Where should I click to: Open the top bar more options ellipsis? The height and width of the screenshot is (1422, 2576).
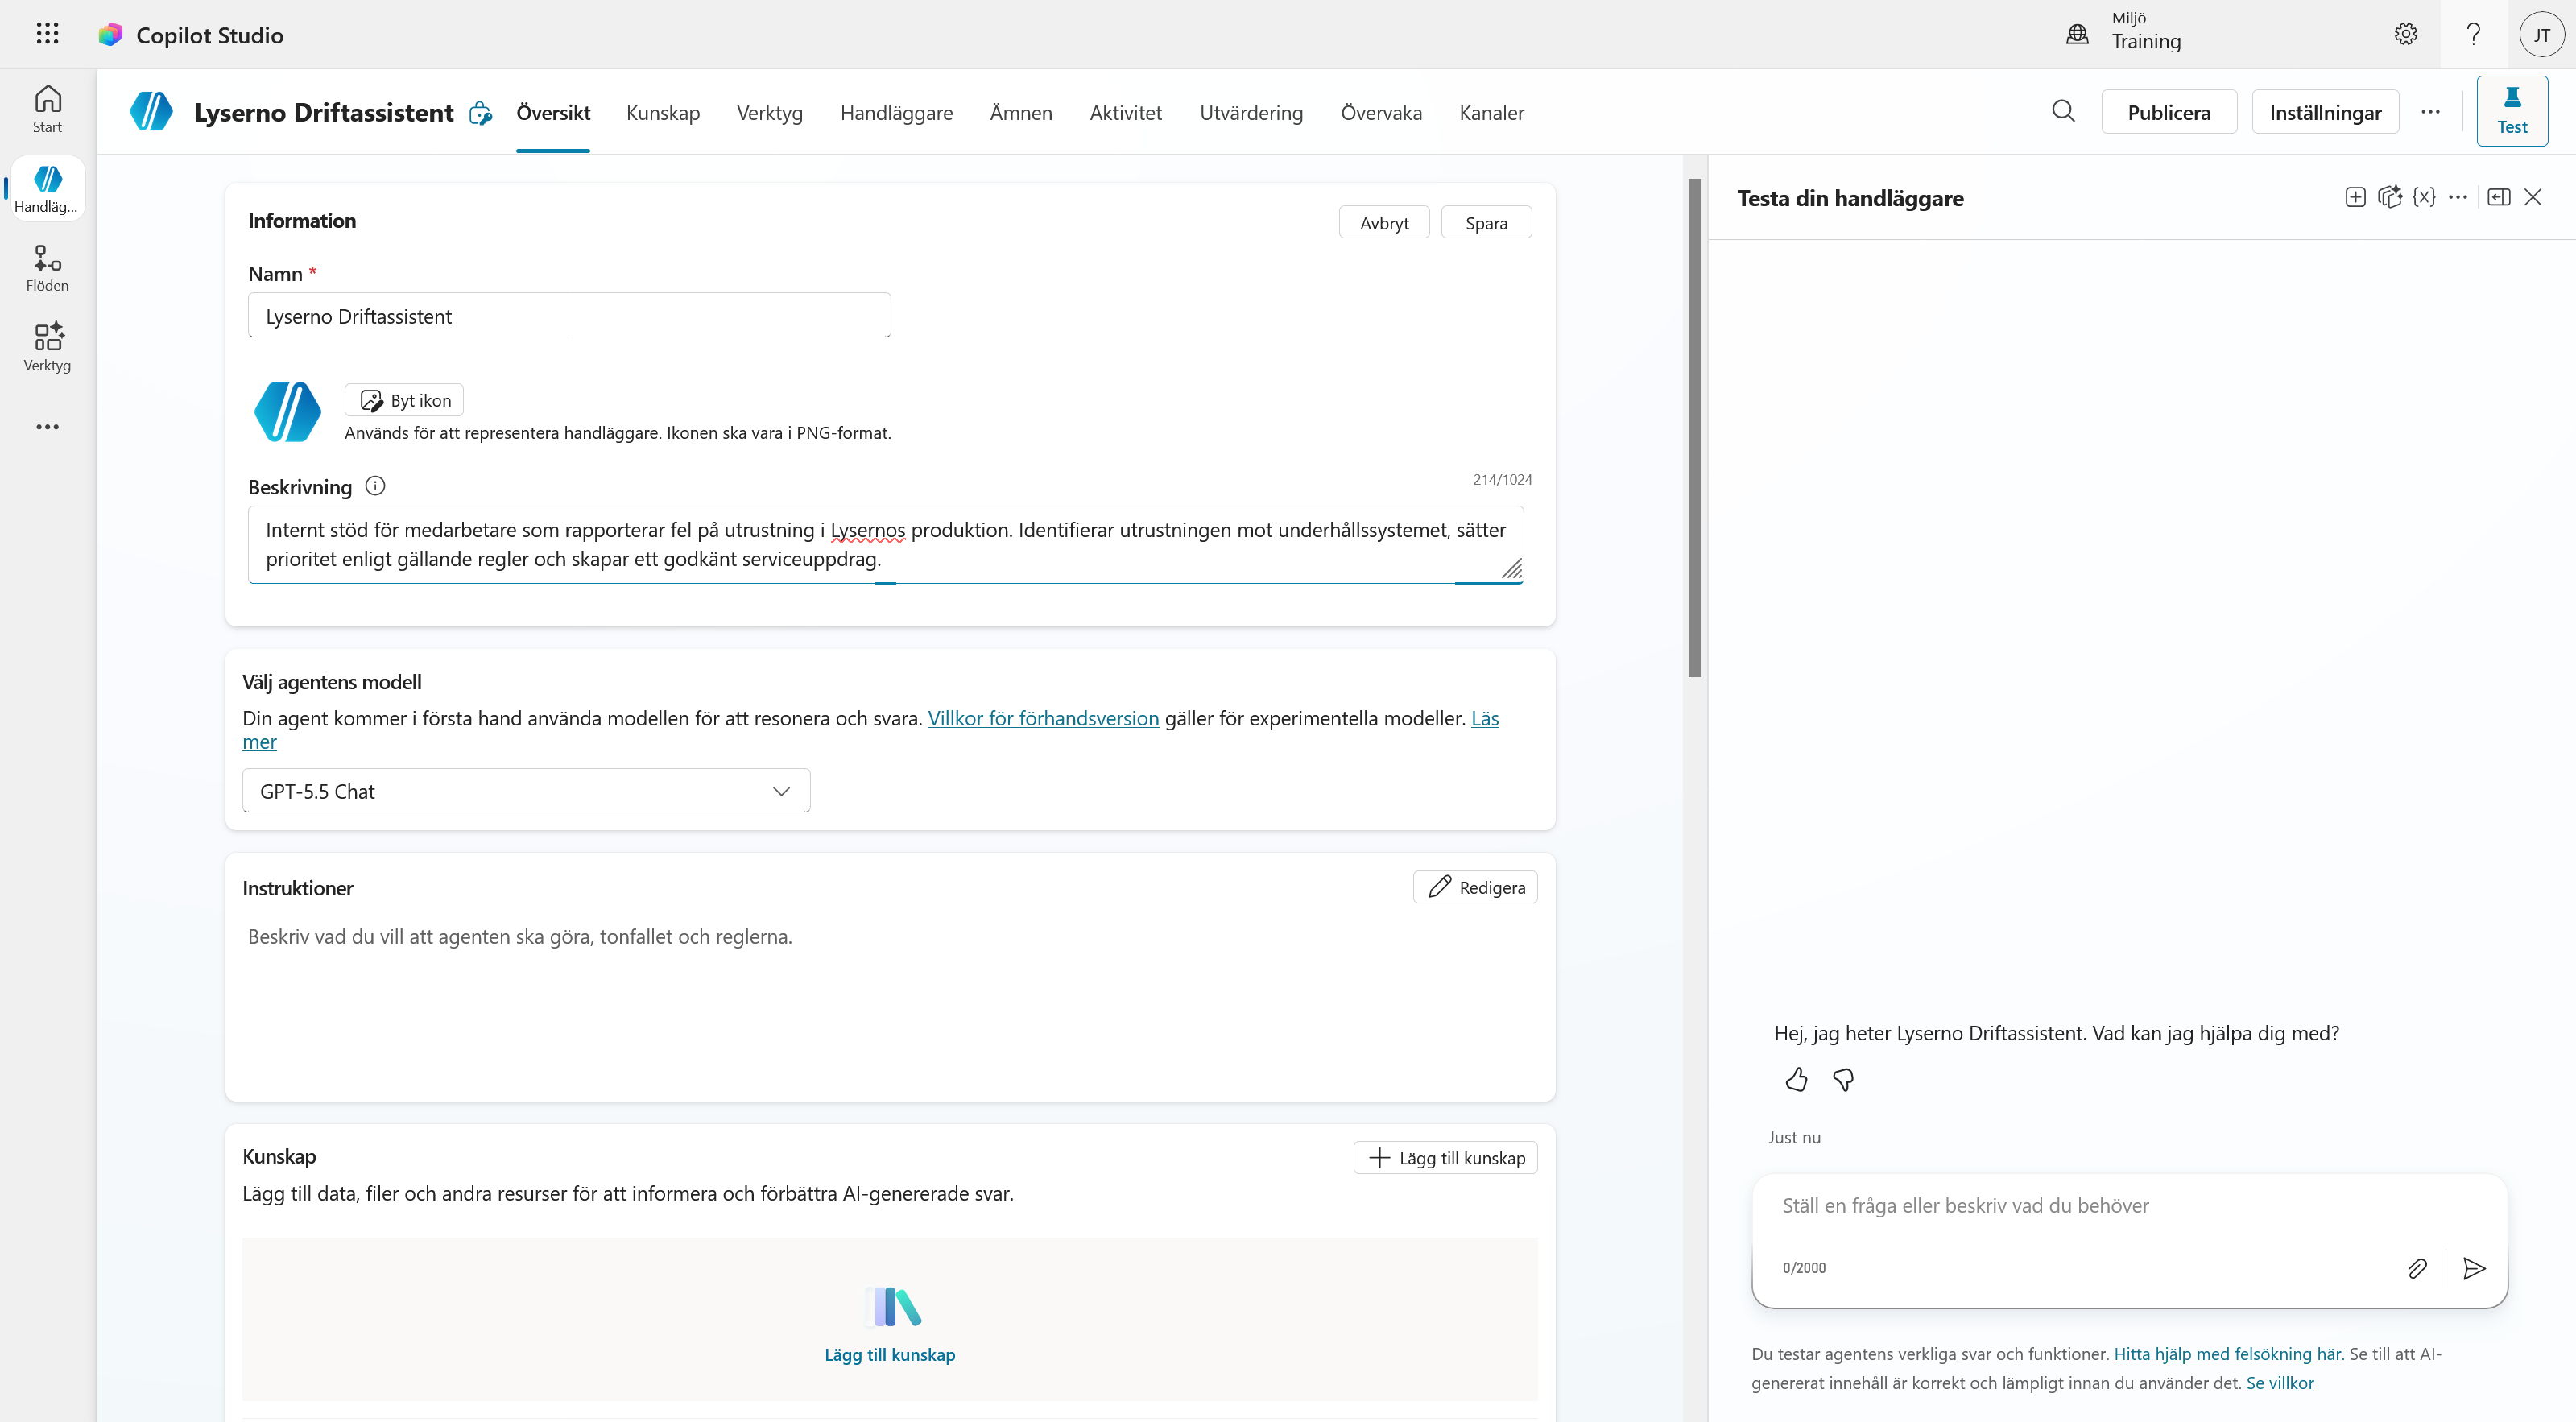tap(2430, 112)
